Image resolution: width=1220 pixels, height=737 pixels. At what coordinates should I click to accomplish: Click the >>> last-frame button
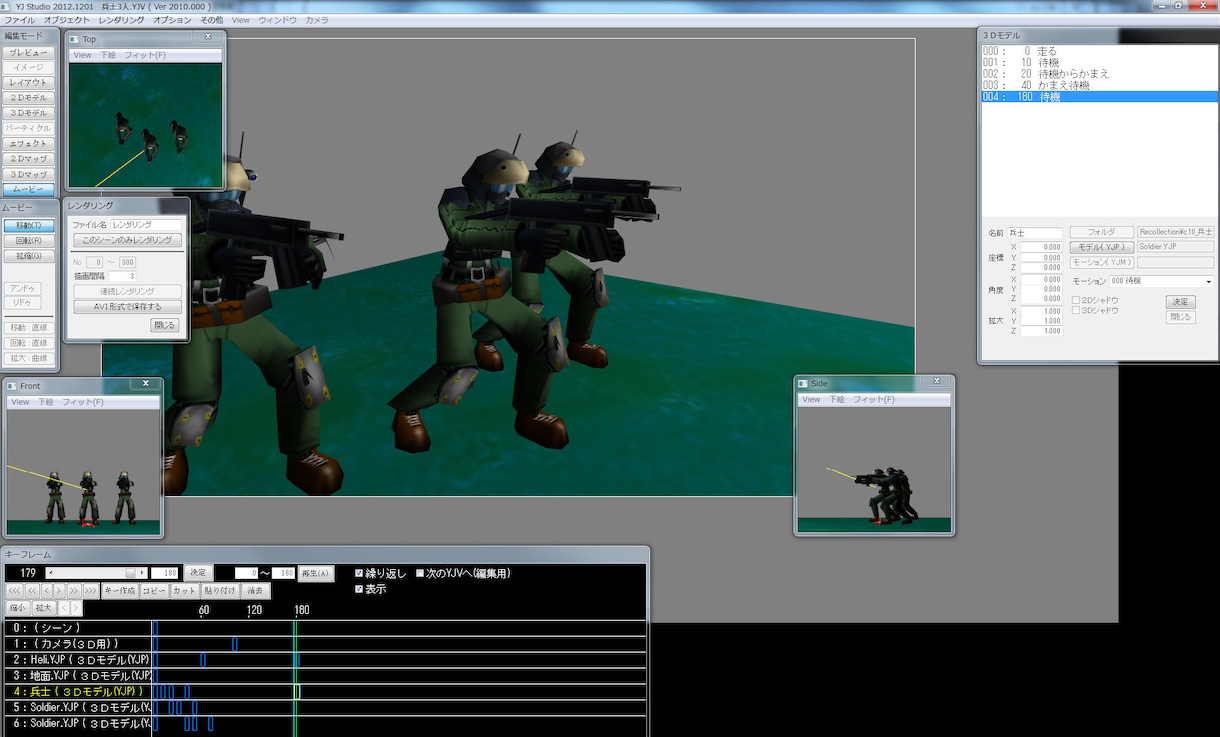tap(91, 591)
